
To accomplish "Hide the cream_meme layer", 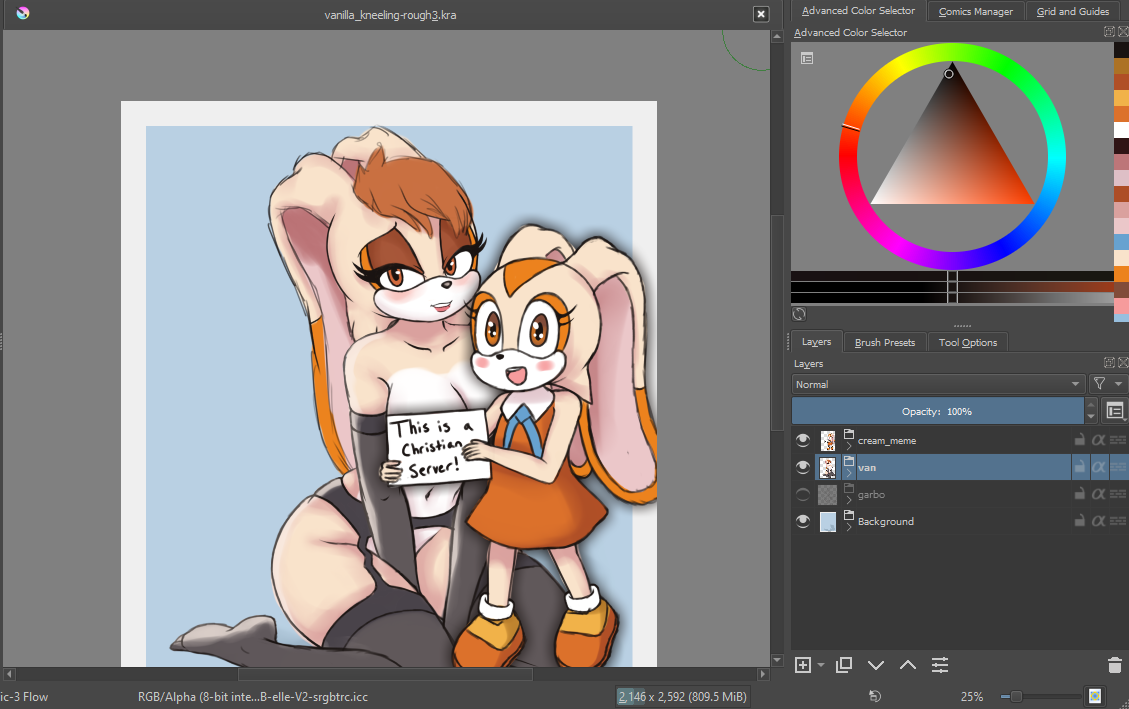I will click(x=803, y=440).
